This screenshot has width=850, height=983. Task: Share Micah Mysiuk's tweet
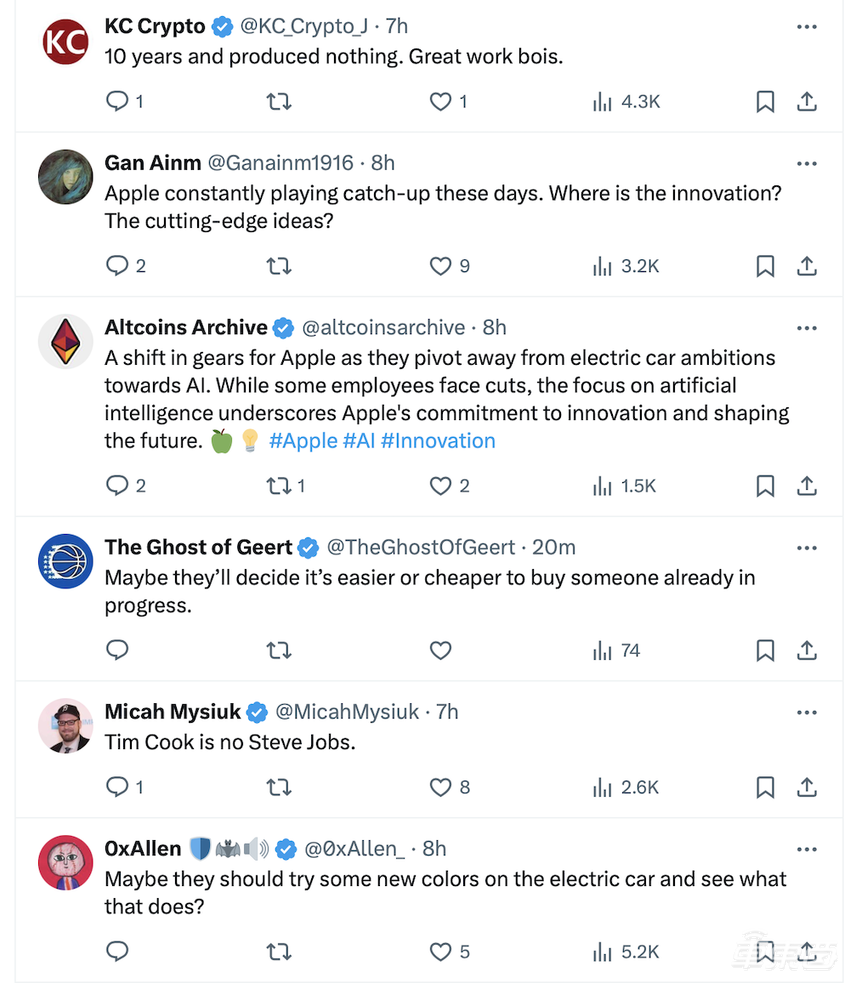[x=807, y=787]
